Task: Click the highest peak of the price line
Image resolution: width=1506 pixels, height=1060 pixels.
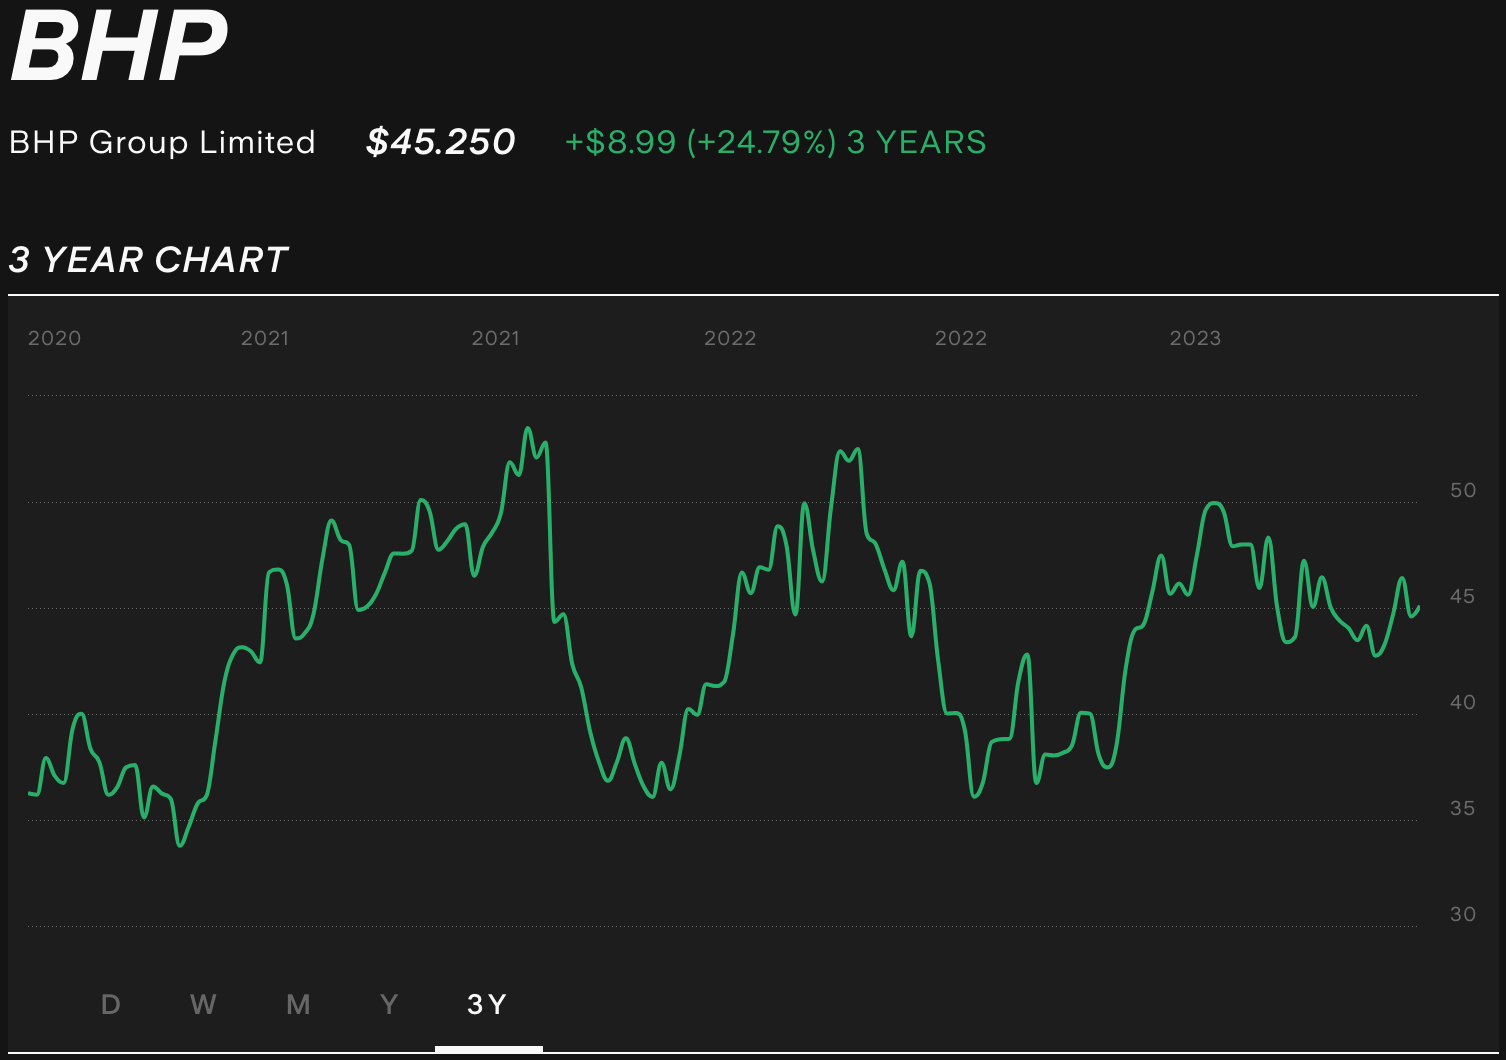Action: [x=528, y=429]
